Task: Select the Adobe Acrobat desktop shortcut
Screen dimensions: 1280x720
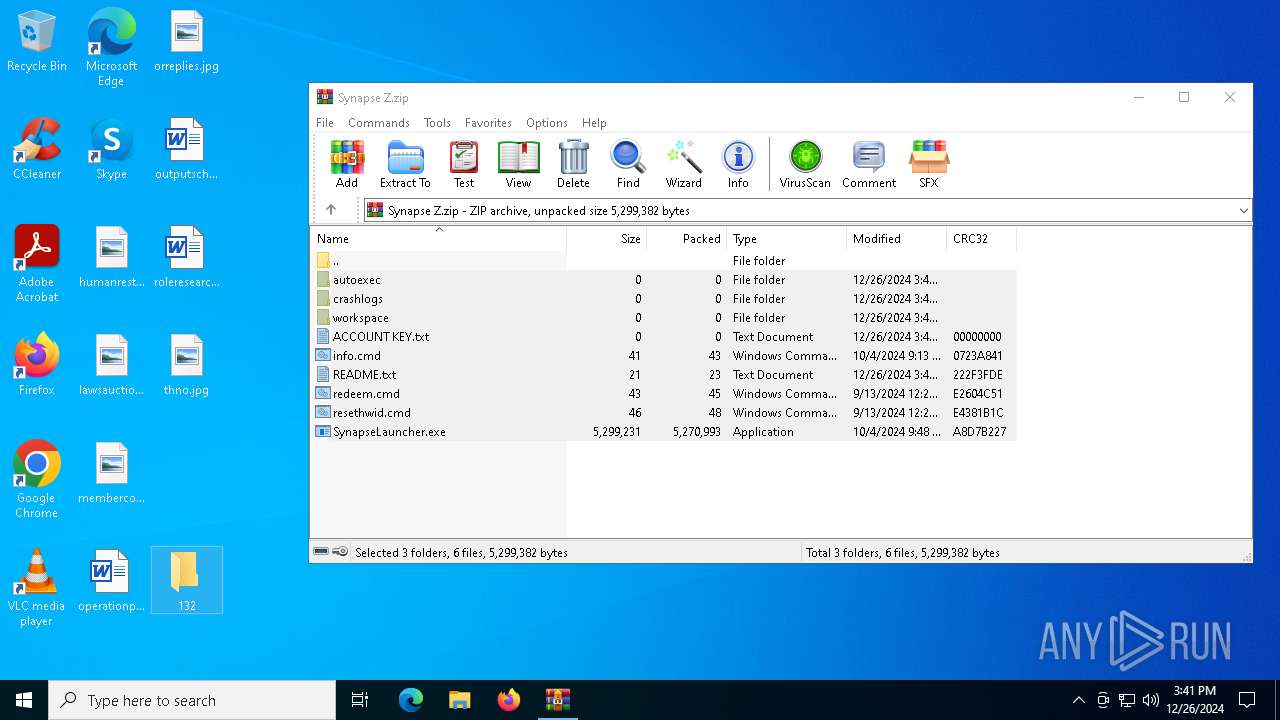Action: (x=37, y=264)
